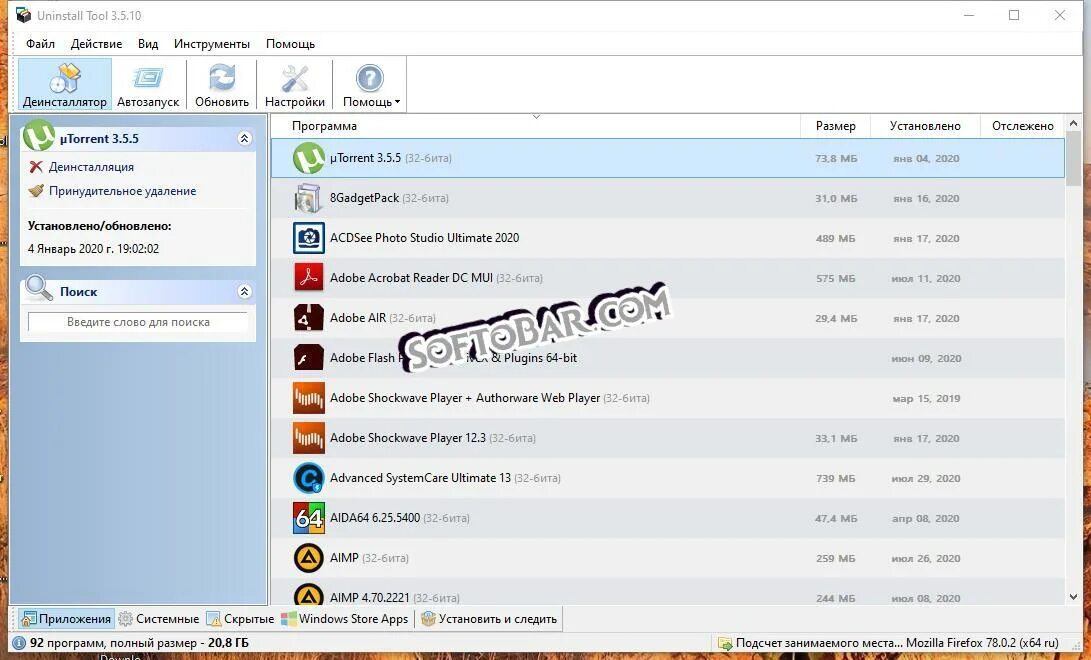Collapse the Поиск panel

point(244,291)
